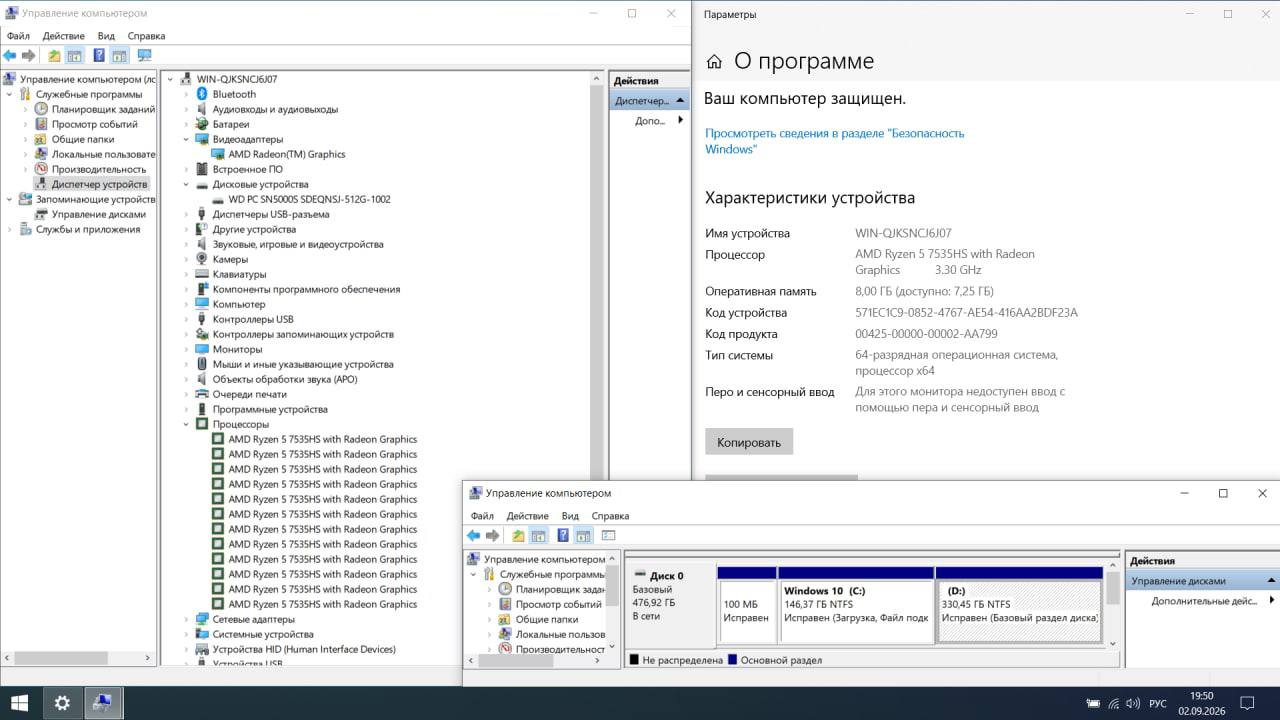Click the Диск 0 disk header
1280x720 pixels.
click(671, 606)
